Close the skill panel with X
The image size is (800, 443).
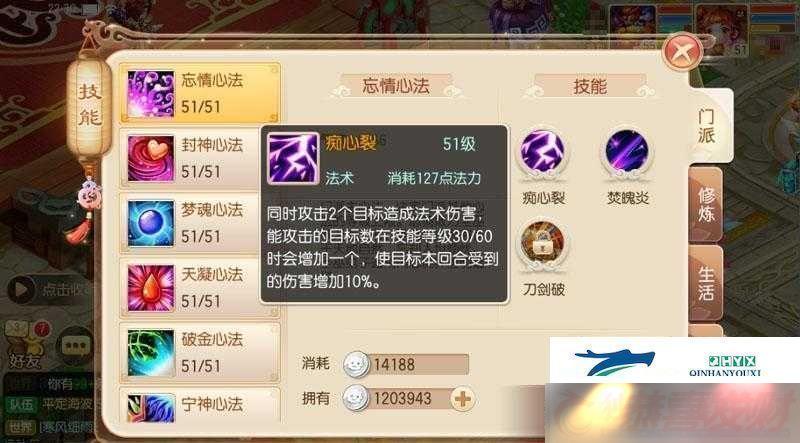click(682, 52)
